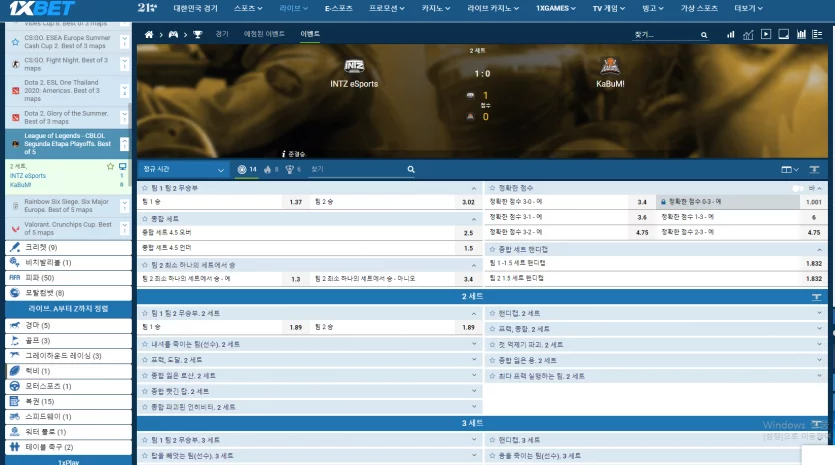Click the screen layout icon in header
The image size is (835, 465).
[784, 34]
